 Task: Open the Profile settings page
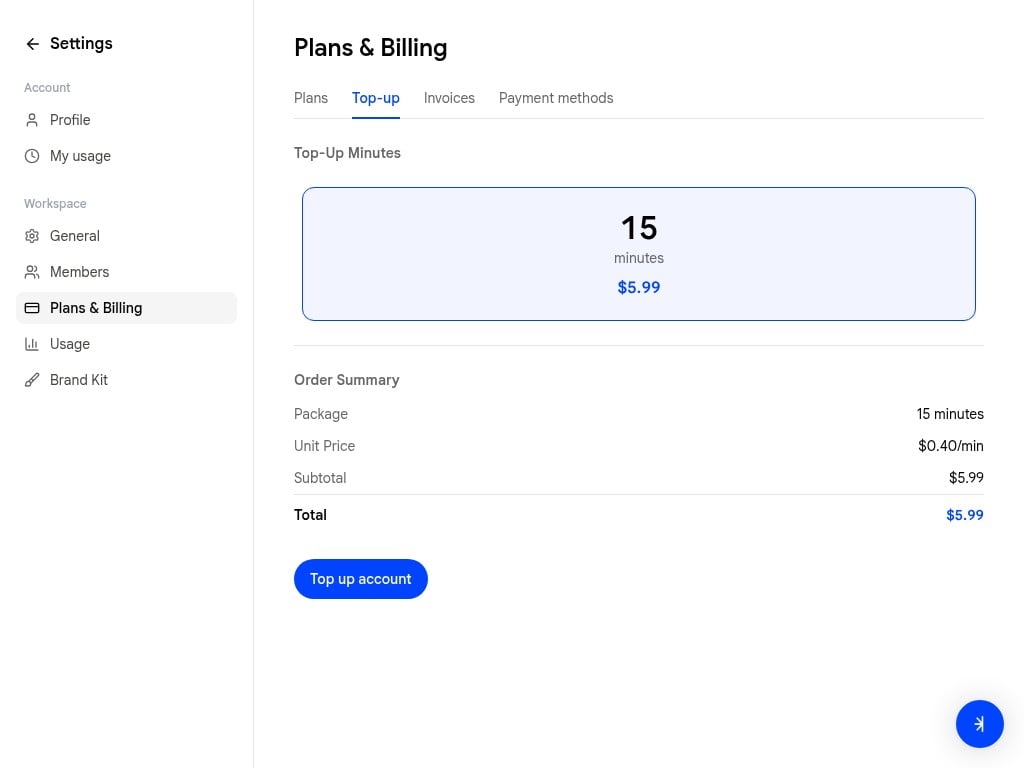(126, 120)
